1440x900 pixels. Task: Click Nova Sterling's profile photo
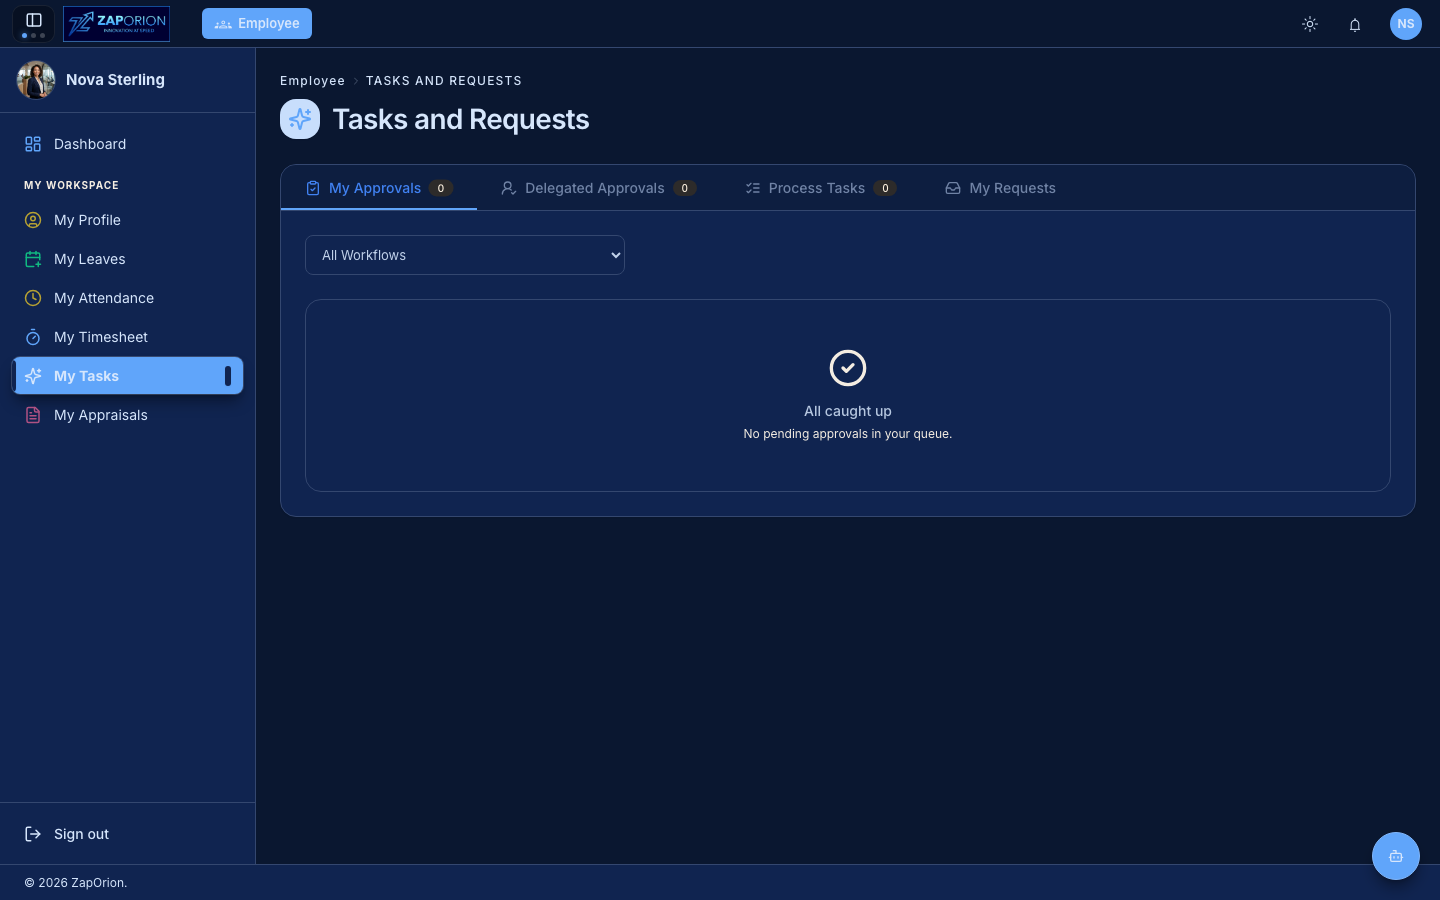click(x=36, y=80)
